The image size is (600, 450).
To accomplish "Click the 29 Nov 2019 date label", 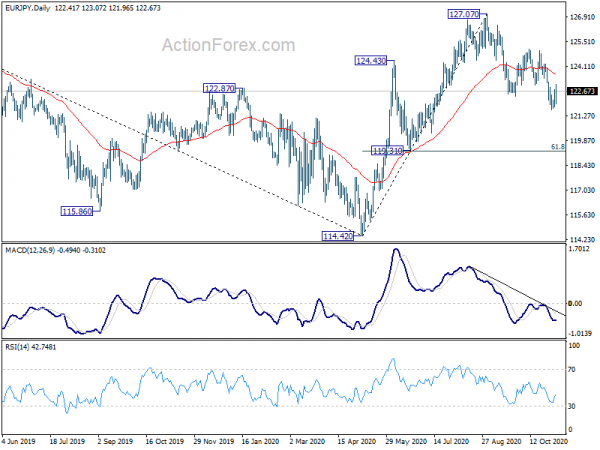I will pos(214,441).
